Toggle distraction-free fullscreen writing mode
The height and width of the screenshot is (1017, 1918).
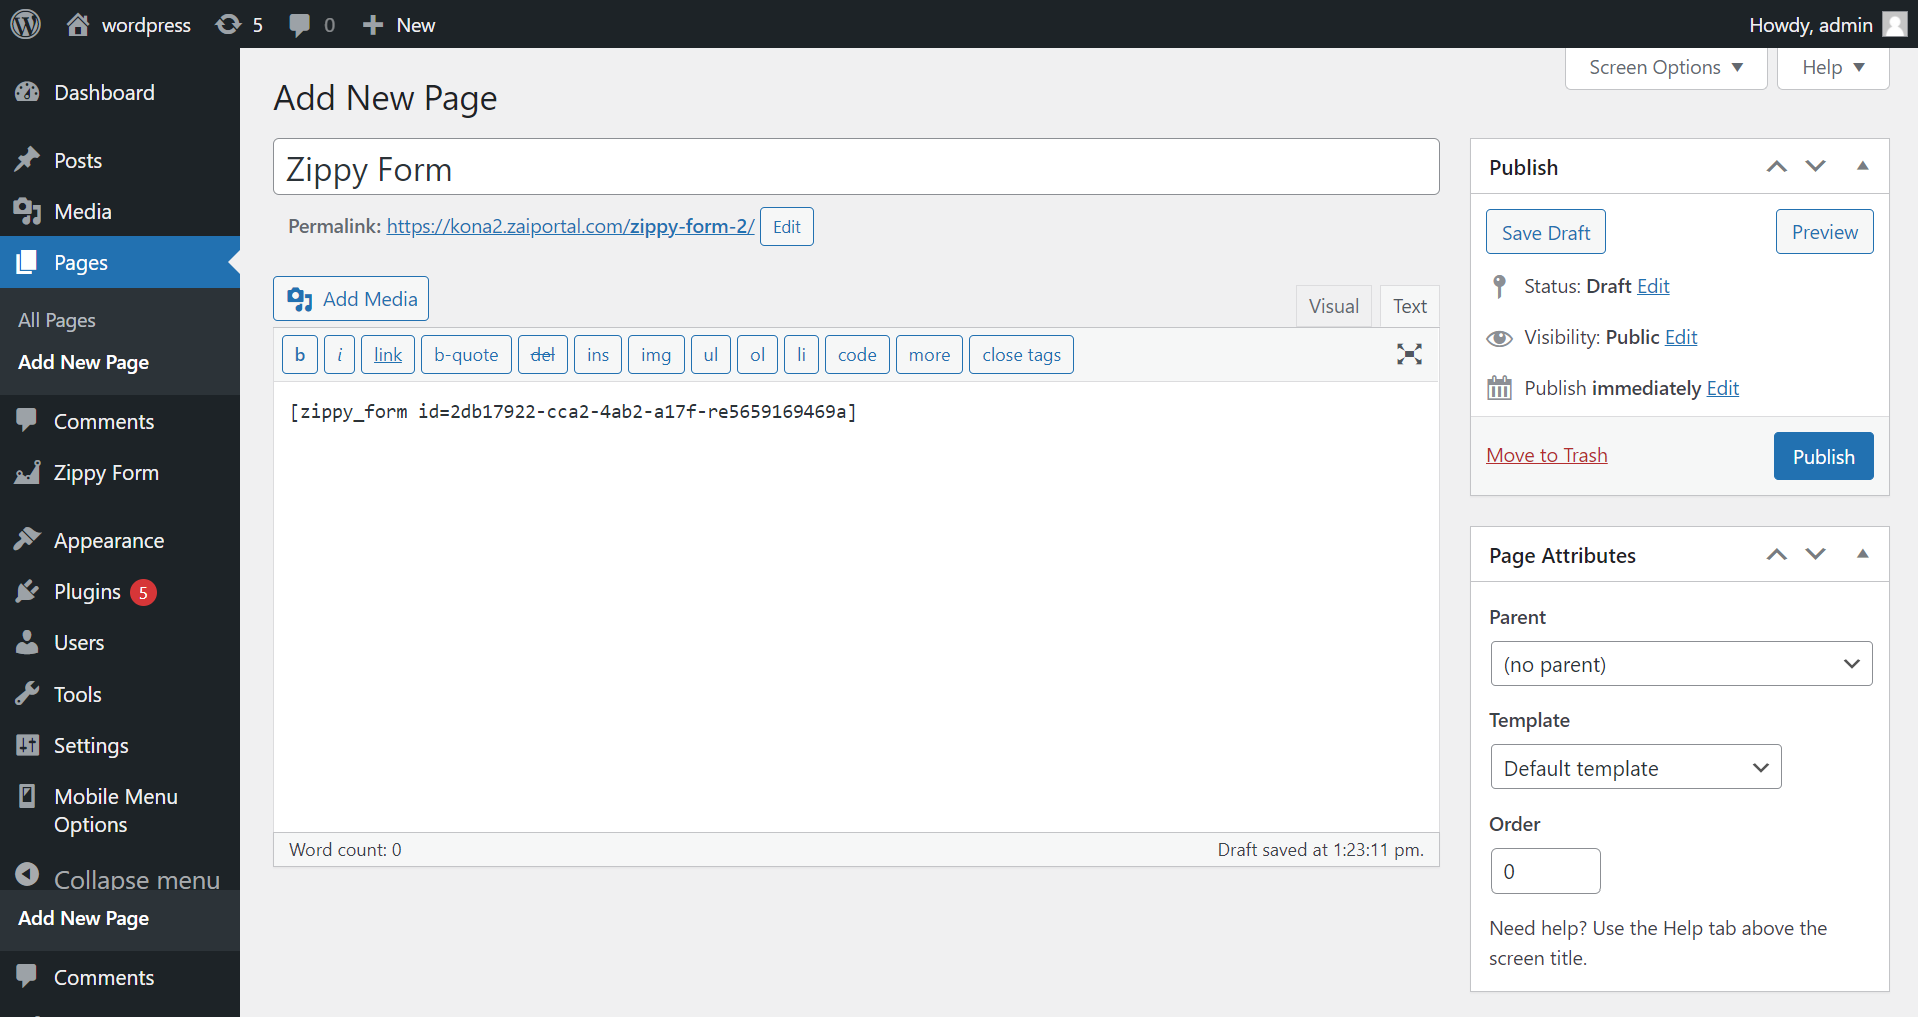1409,354
